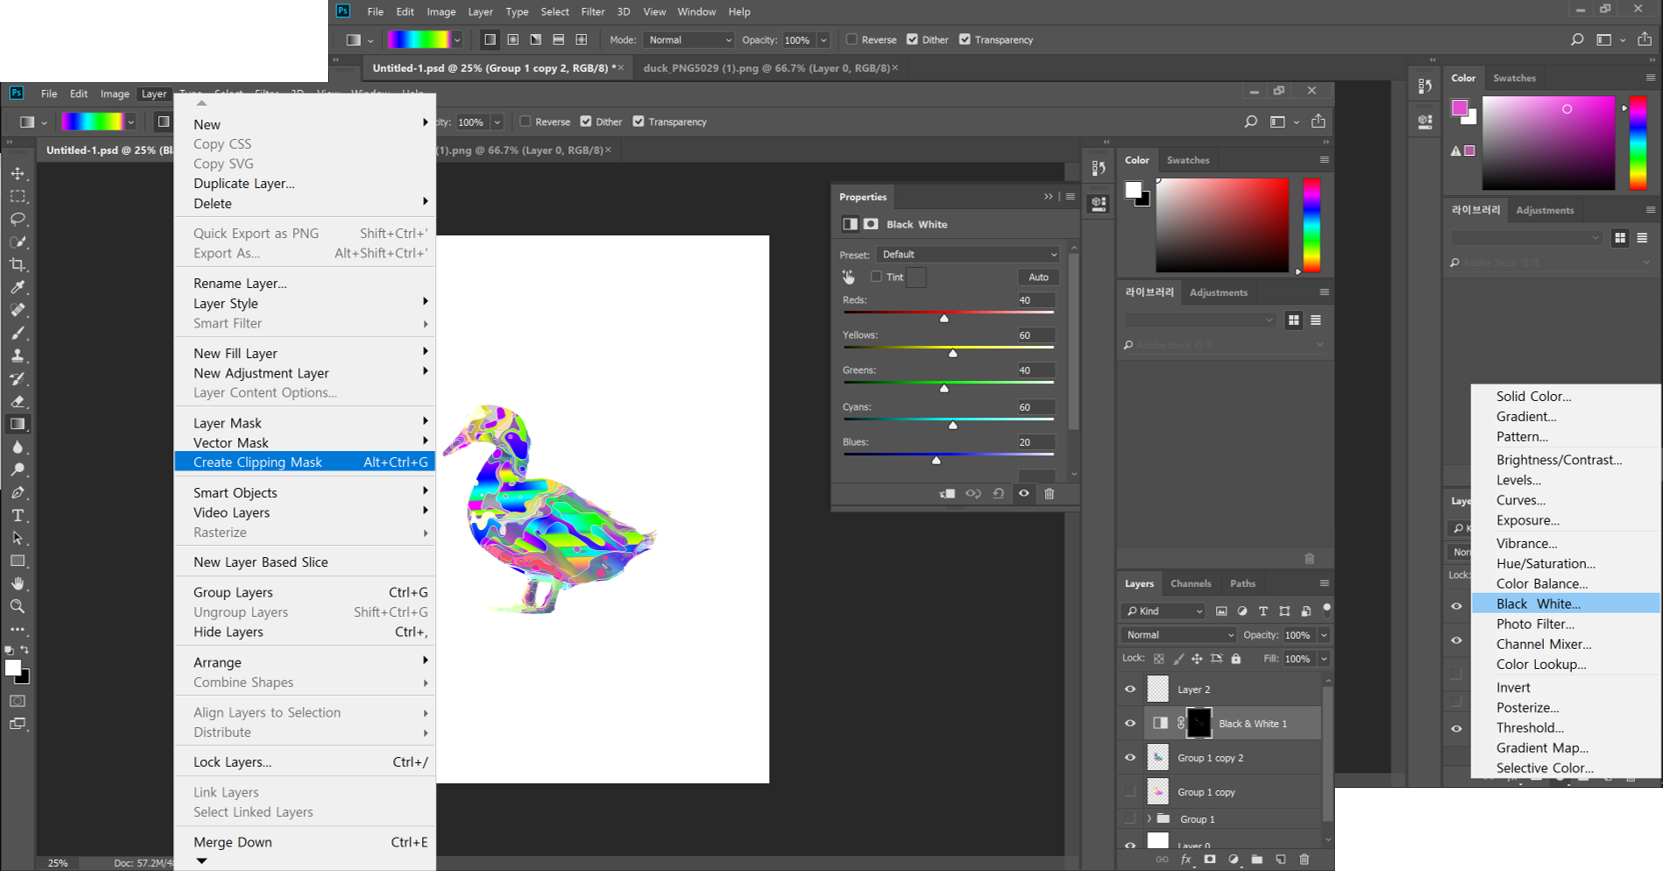Hide the Layer 2 layer
The image size is (1663, 871).
(1130, 689)
